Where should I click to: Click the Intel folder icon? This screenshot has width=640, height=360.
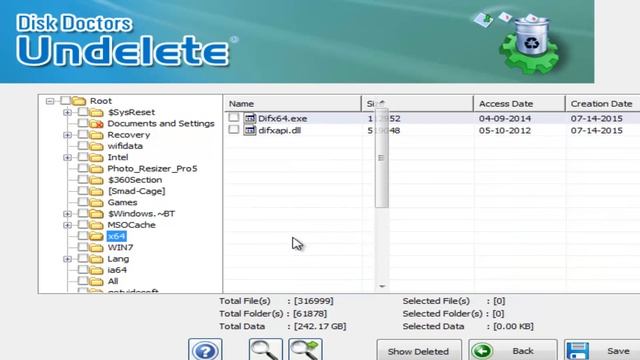97,158
